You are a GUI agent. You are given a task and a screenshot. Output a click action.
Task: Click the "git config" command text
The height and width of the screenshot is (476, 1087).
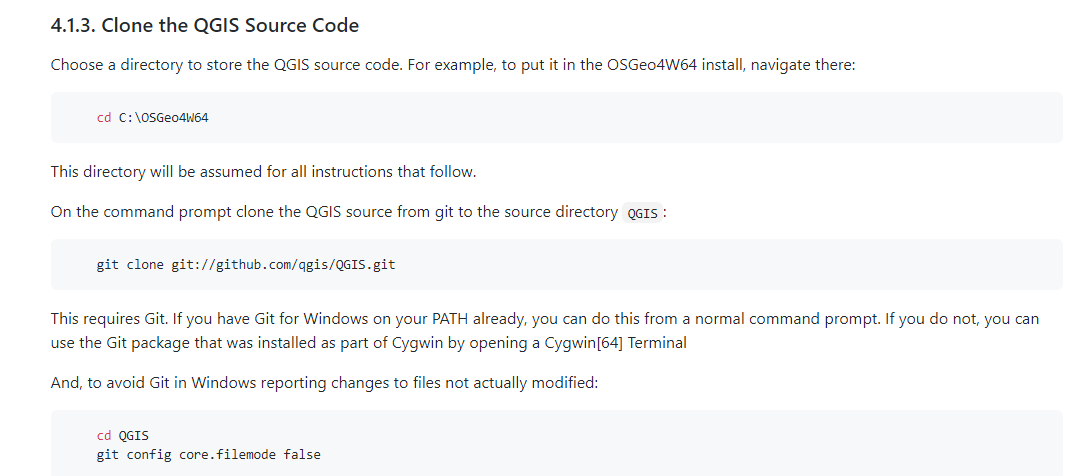point(126,455)
